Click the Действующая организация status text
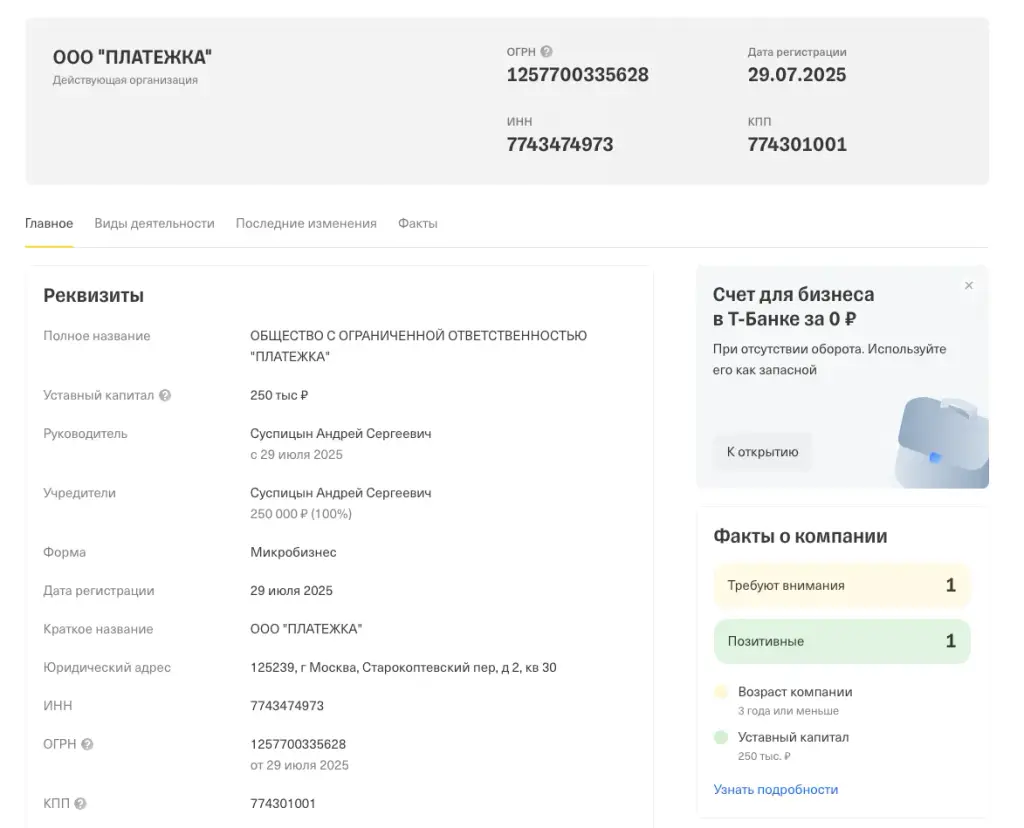 tap(125, 80)
